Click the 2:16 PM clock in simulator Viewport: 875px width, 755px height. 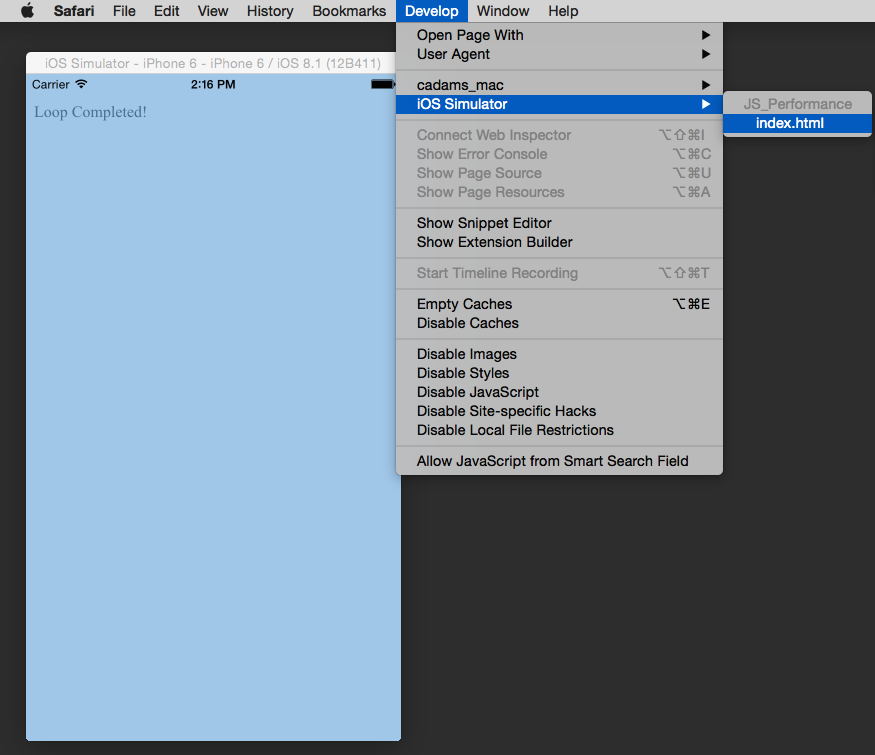point(213,85)
